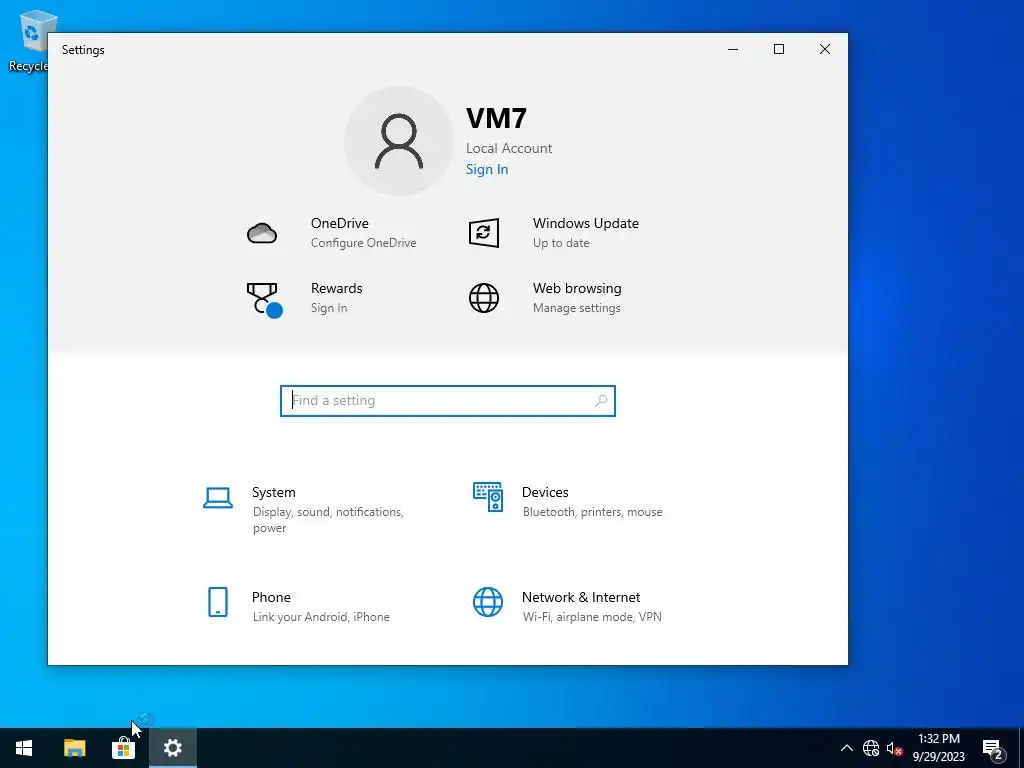The image size is (1024, 768).
Task: Click Link your Android, iPhone description
Action: (x=321, y=616)
